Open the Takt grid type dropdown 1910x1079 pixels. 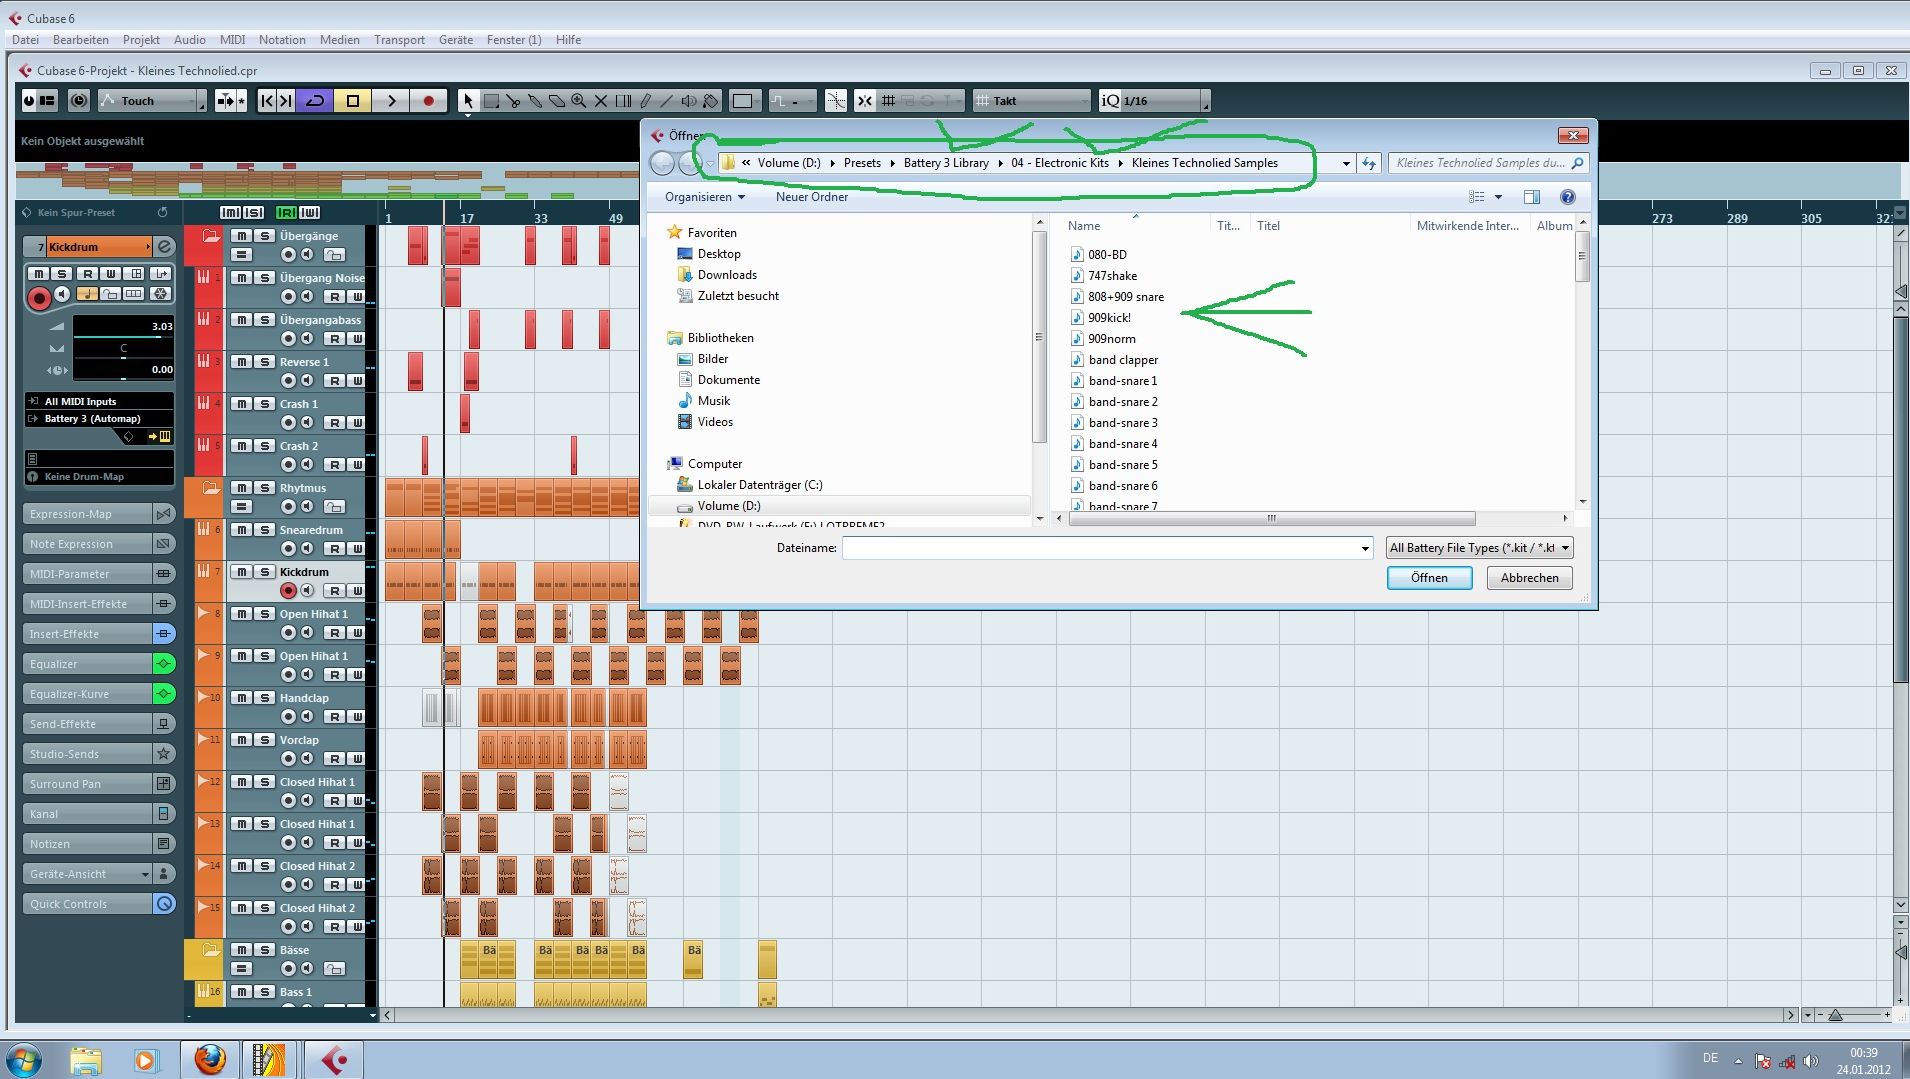(x=1032, y=101)
